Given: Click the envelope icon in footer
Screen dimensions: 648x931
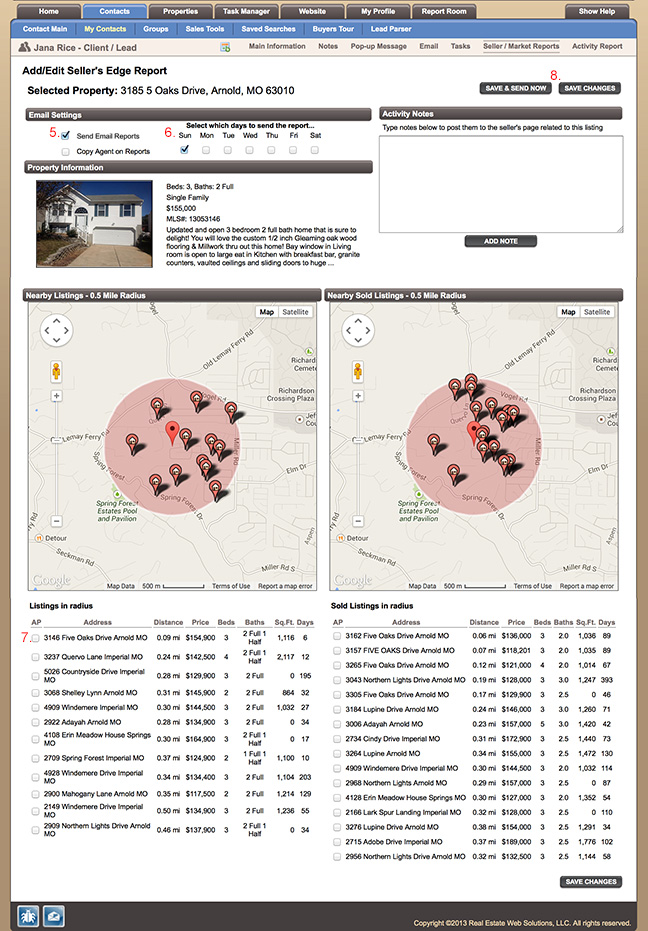Looking at the screenshot, I should (54, 916).
